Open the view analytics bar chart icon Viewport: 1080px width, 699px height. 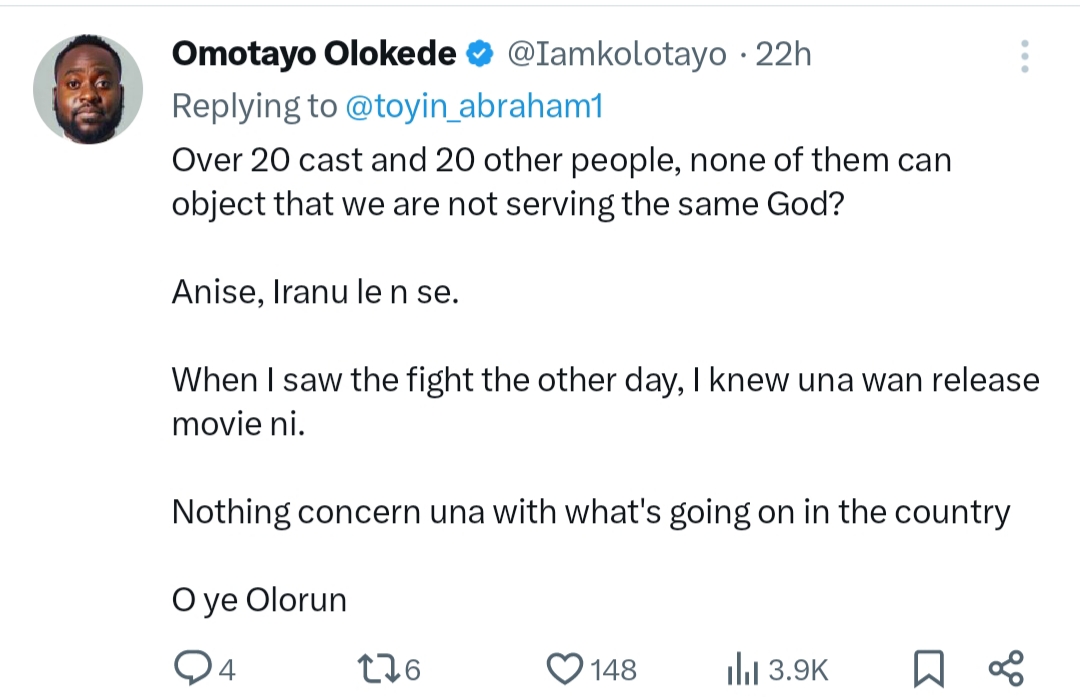[743, 668]
